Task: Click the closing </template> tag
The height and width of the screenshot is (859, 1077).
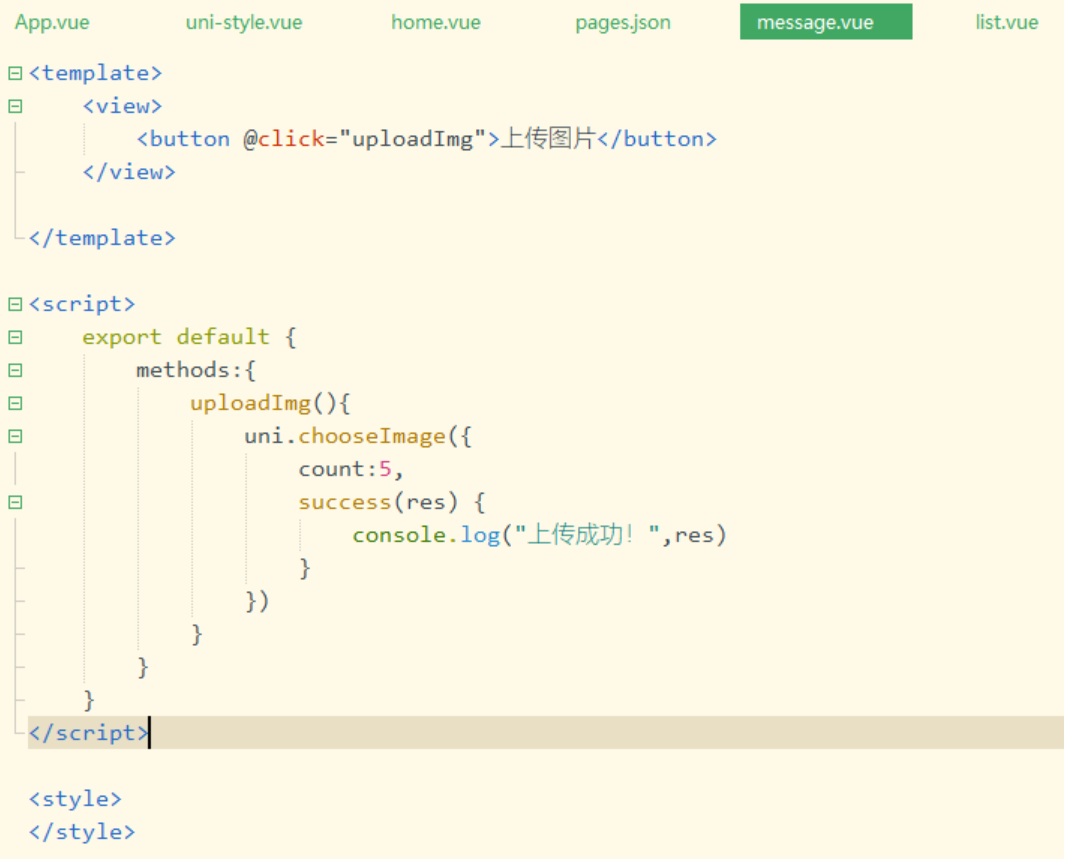Action: pyautogui.click(x=102, y=238)
